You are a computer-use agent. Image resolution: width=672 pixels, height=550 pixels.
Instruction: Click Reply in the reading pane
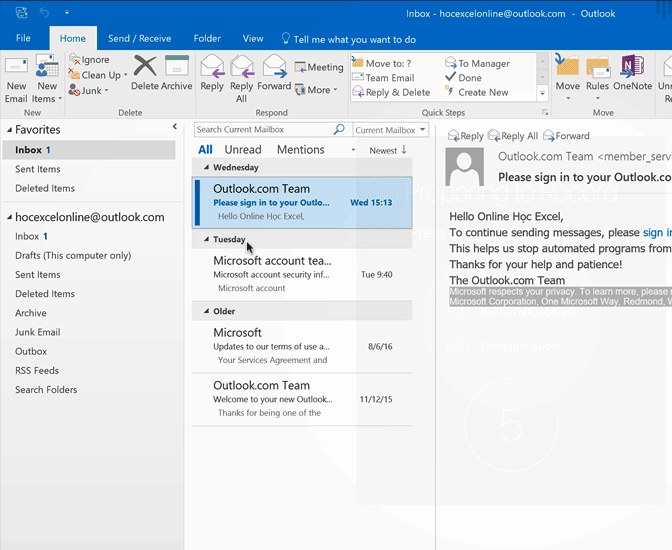466,136
